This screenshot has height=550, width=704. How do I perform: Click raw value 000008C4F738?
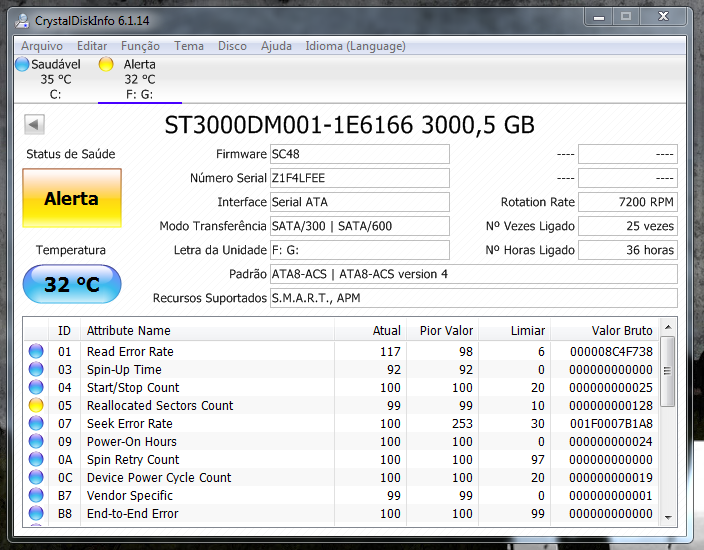(x=611, y=352)
